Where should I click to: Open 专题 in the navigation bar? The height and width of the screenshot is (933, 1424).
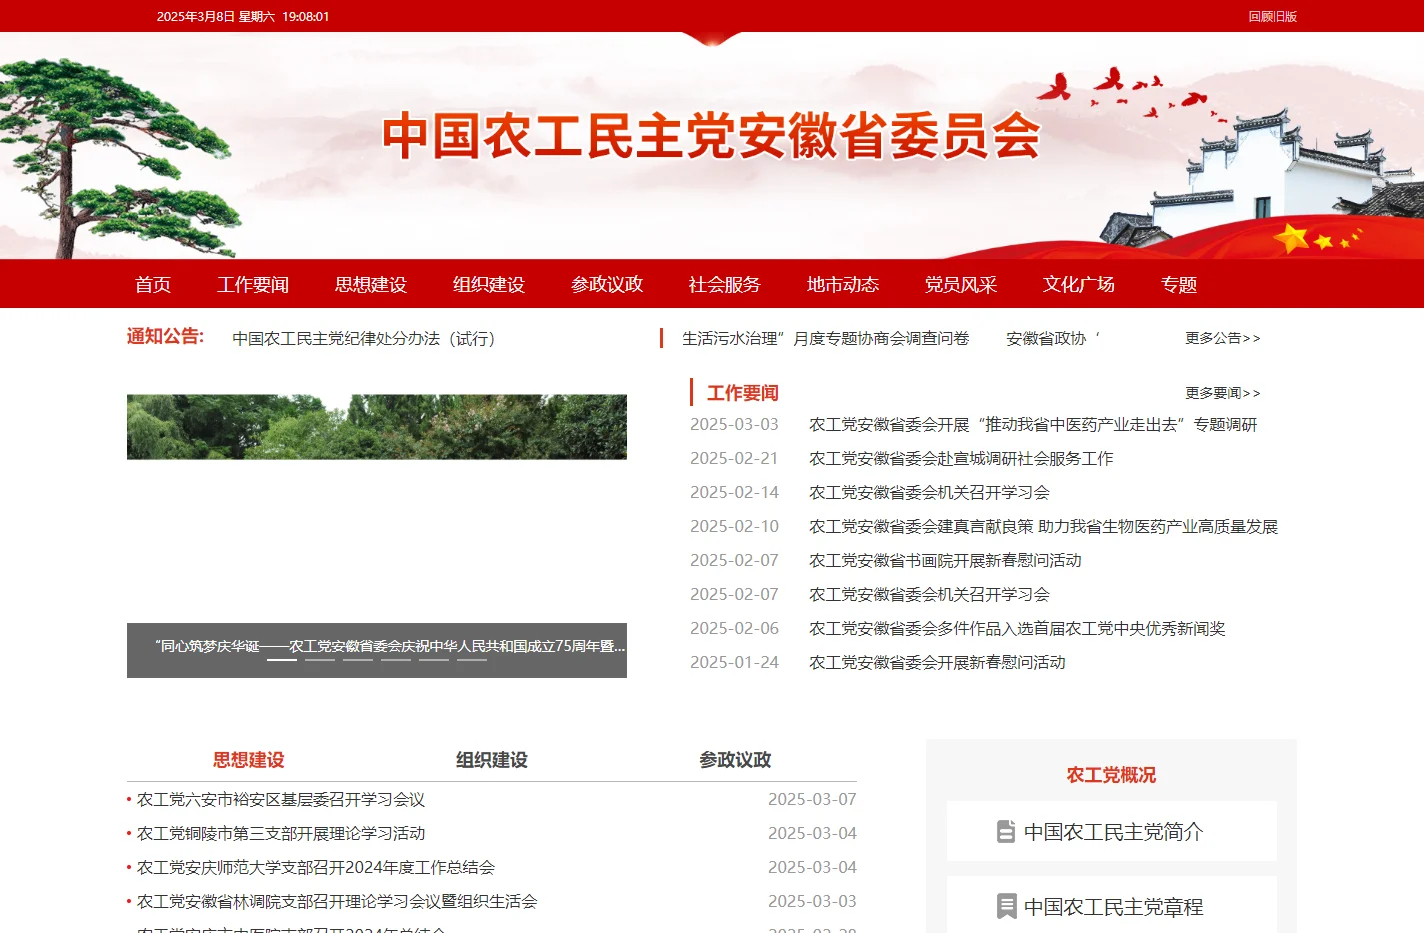[x=1179, y=285]
